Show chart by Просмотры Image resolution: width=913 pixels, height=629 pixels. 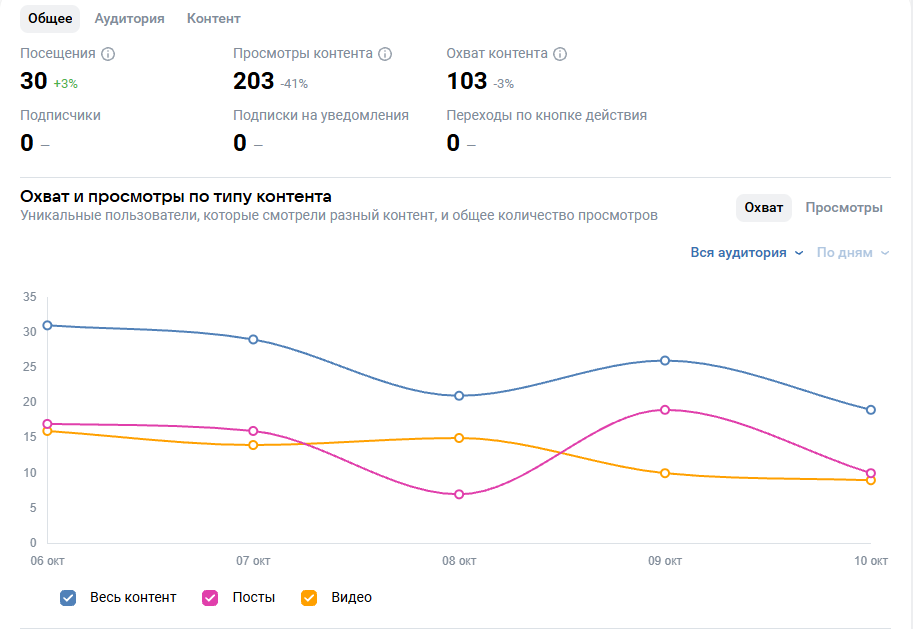coord(843,208)
